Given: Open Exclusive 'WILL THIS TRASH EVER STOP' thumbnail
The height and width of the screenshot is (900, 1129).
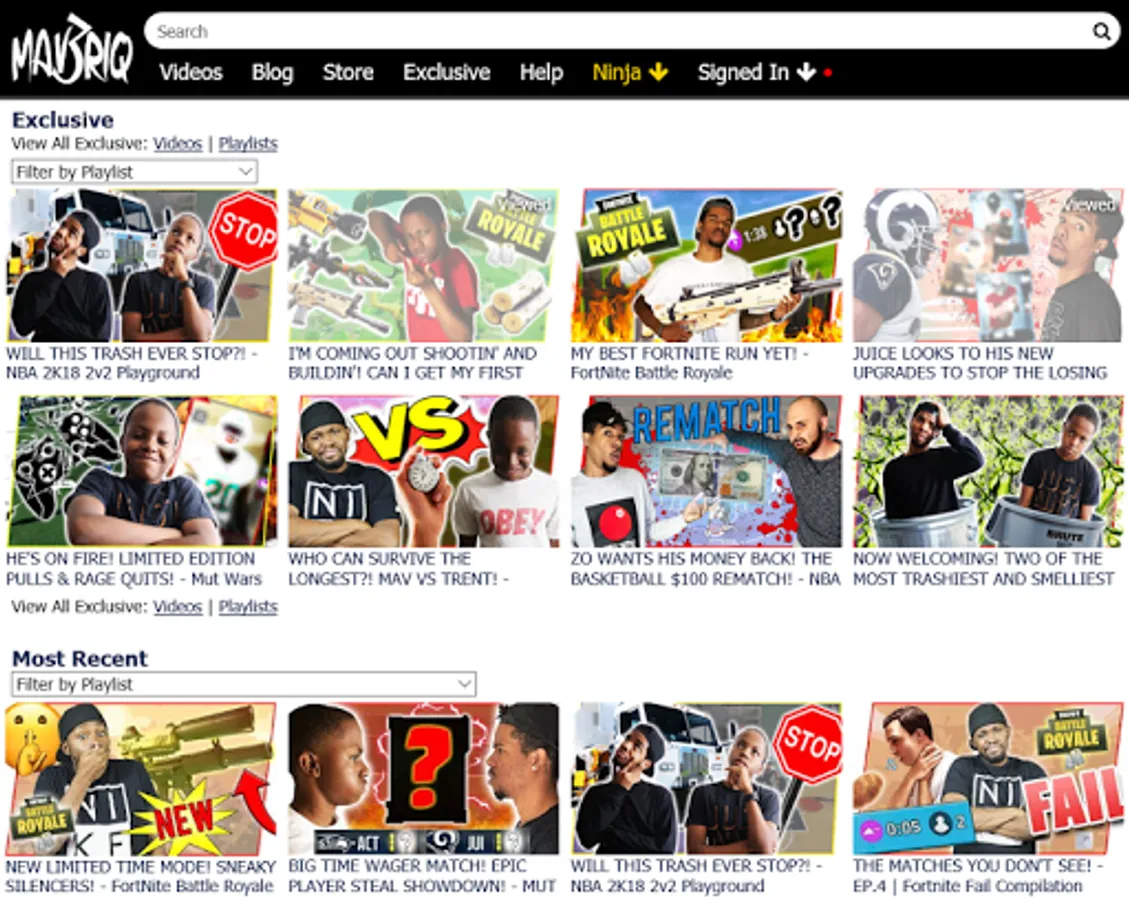Looking at the screenshot, I should click(142, 265).
